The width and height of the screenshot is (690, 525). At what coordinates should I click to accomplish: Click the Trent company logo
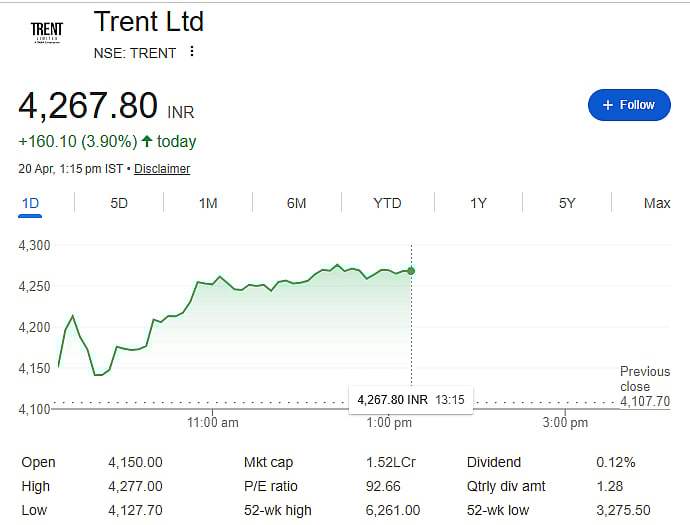tap(46, 32)
